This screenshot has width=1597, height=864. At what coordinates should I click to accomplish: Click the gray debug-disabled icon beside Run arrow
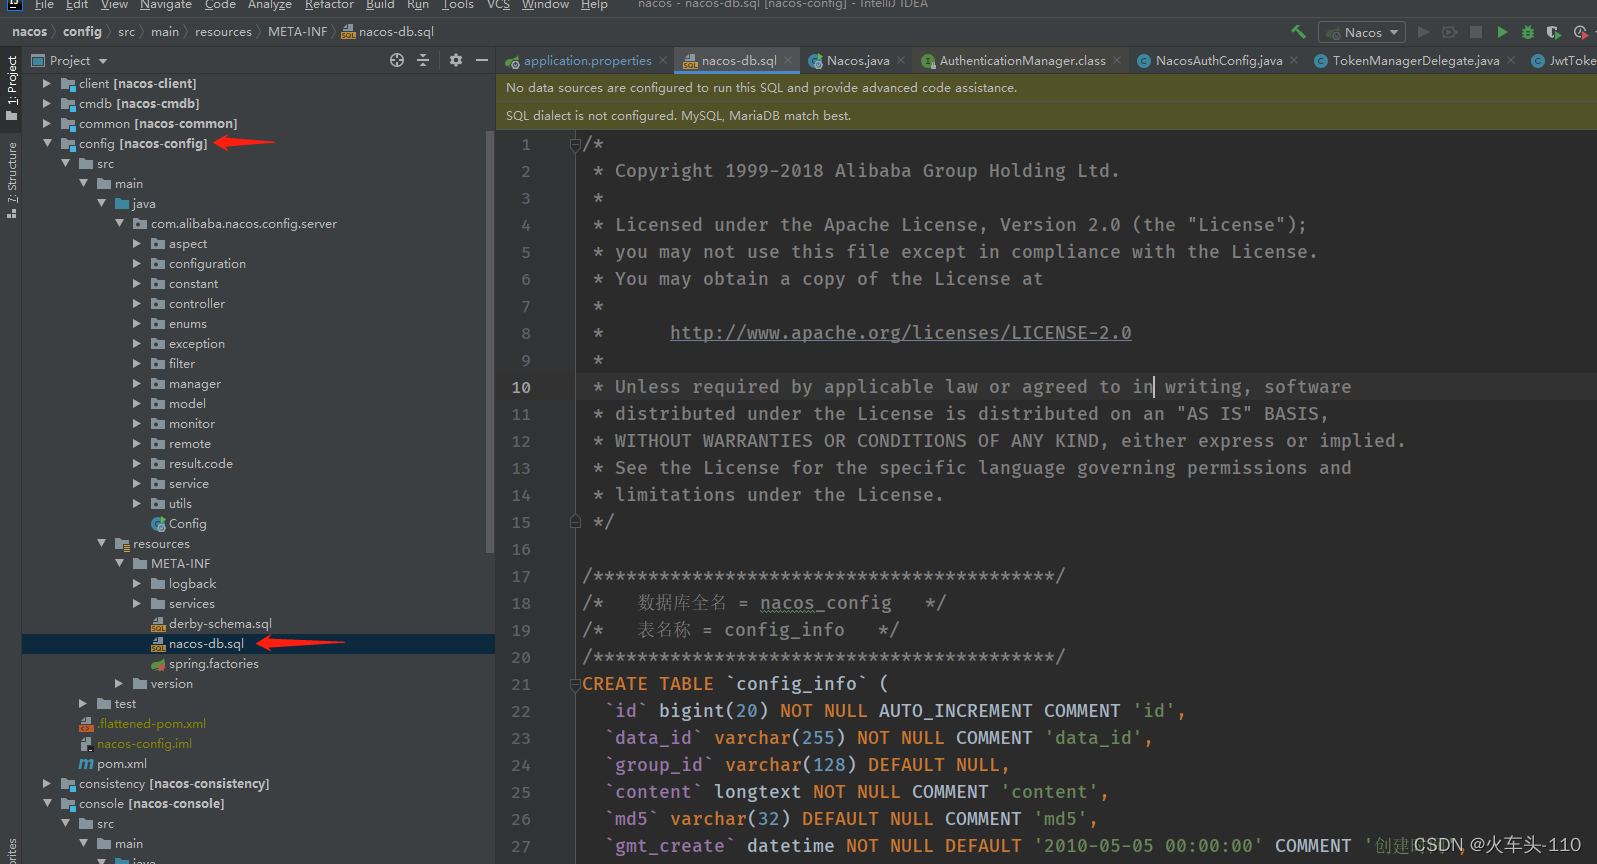tap(1449, 32)
